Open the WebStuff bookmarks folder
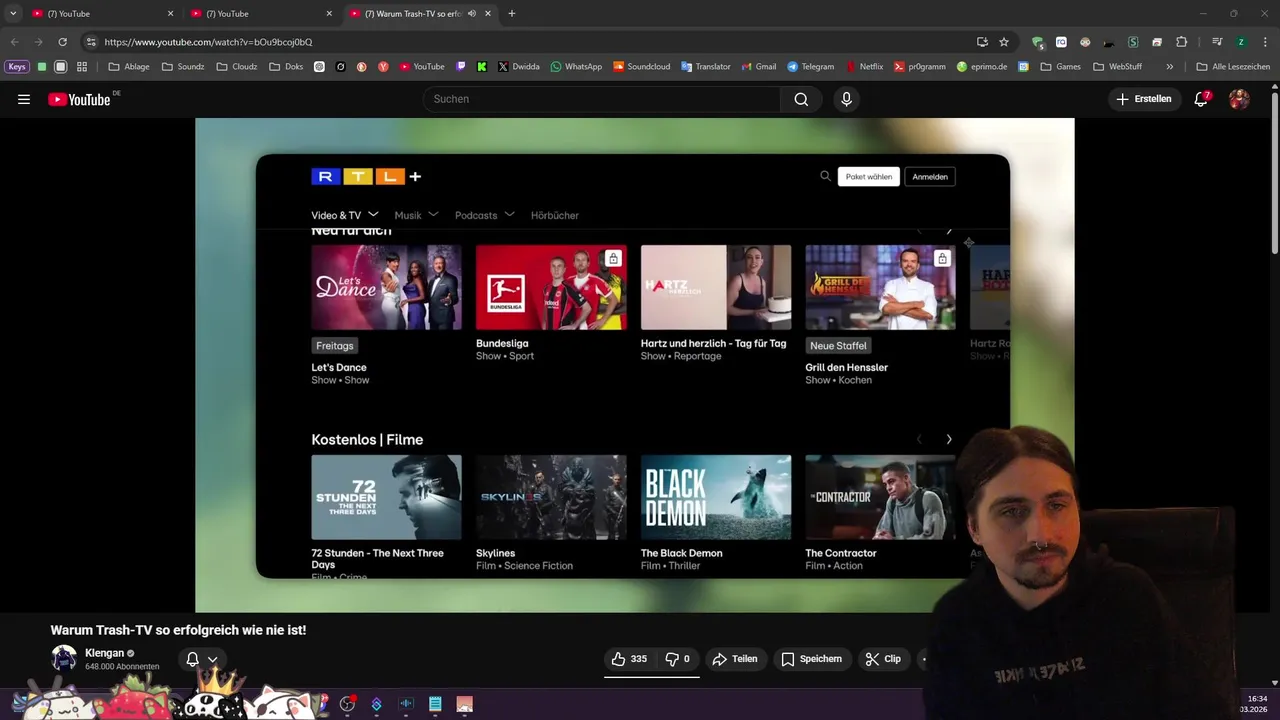Viewport: 1280px width, 720px height. tap(1117, 67)
